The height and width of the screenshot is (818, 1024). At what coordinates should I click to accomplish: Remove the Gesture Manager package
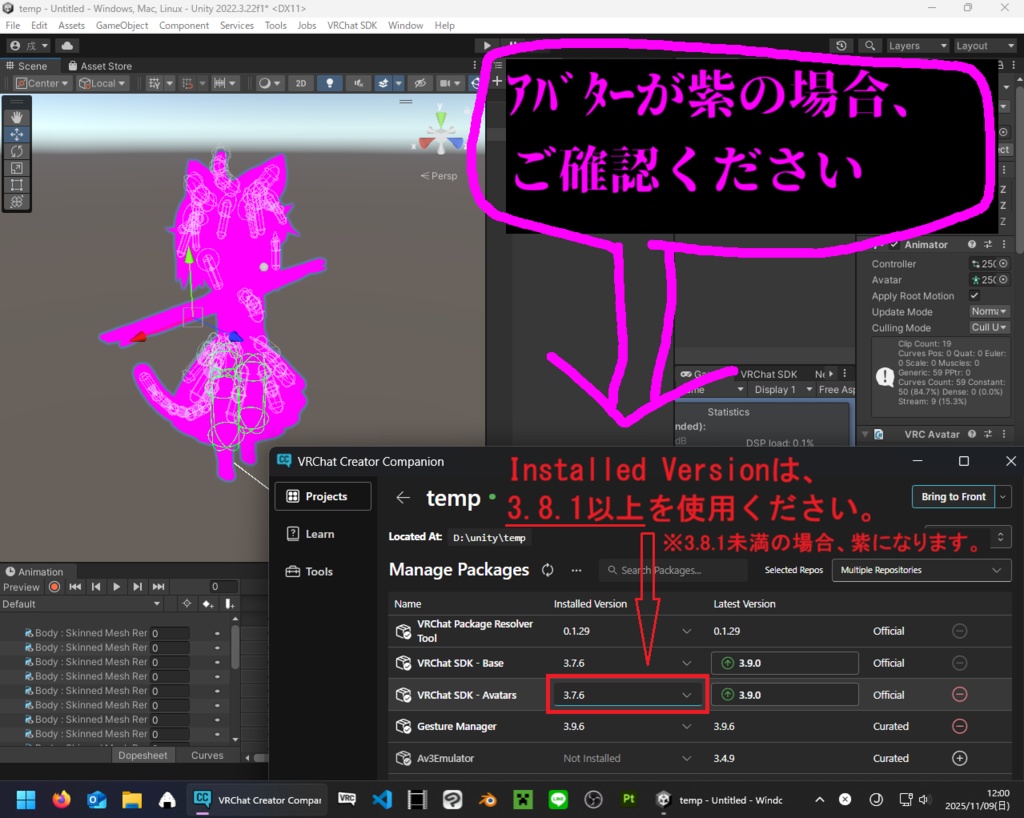tap(959, 726)
